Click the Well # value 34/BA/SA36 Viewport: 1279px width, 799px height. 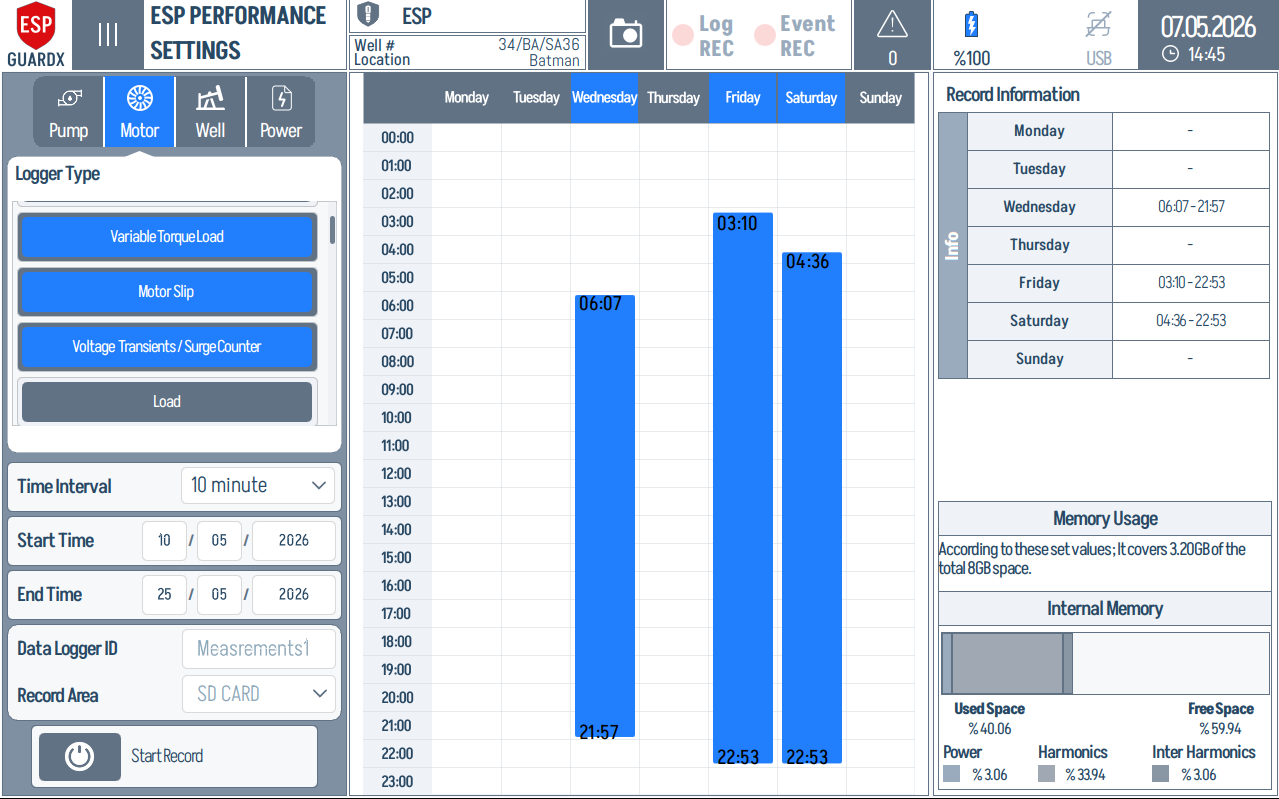point(539,45)
